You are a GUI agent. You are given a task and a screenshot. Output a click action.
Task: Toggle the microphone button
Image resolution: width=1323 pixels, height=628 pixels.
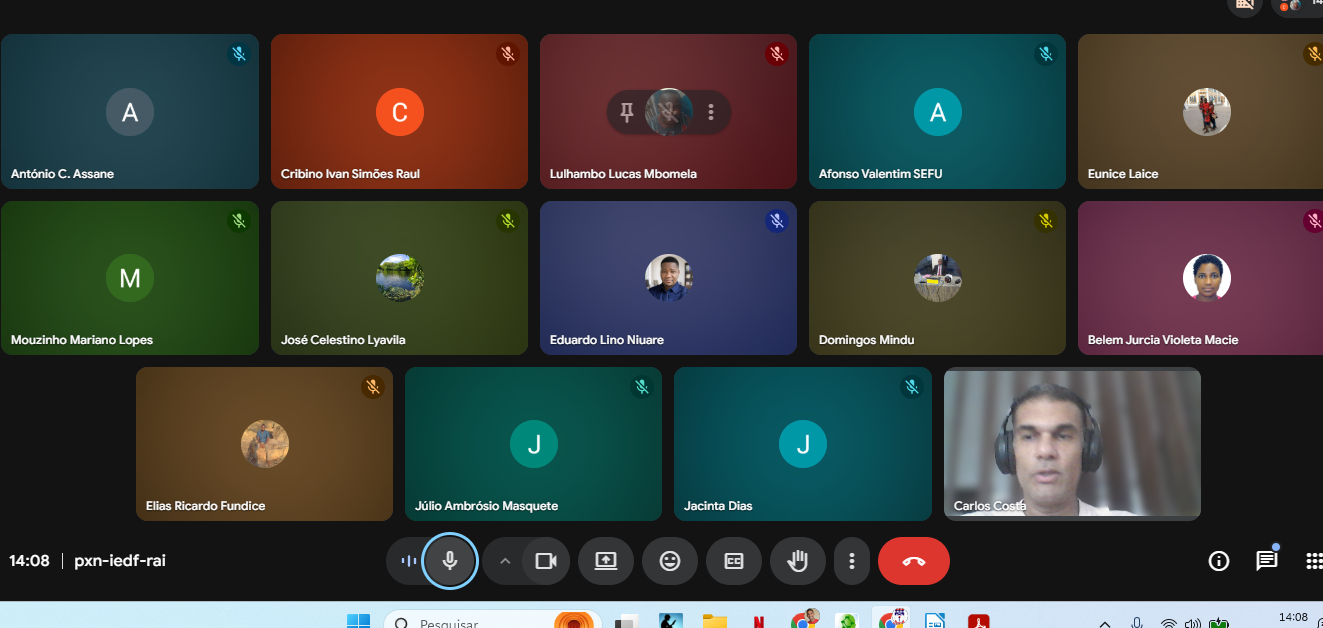click(x=450, y=561)
